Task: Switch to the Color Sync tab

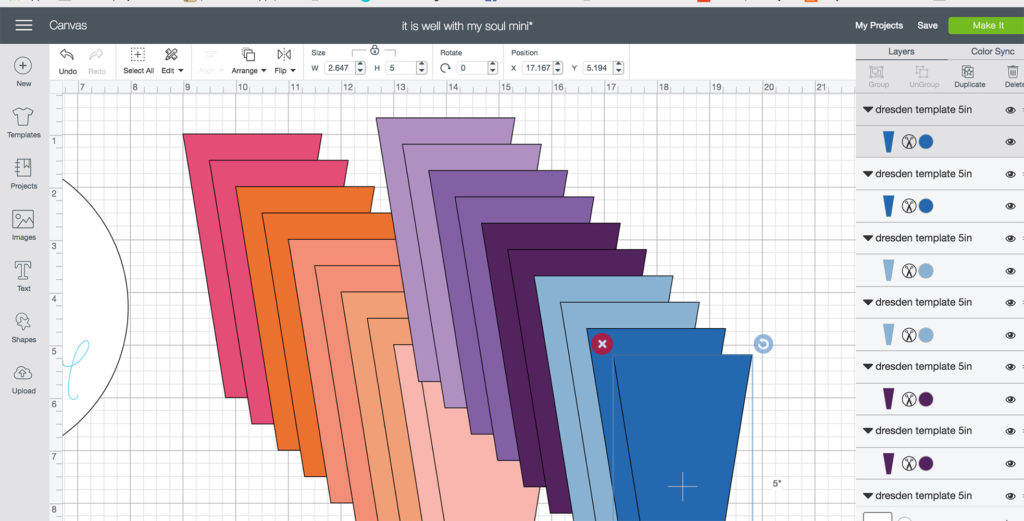Action: (x=992, y=52)
